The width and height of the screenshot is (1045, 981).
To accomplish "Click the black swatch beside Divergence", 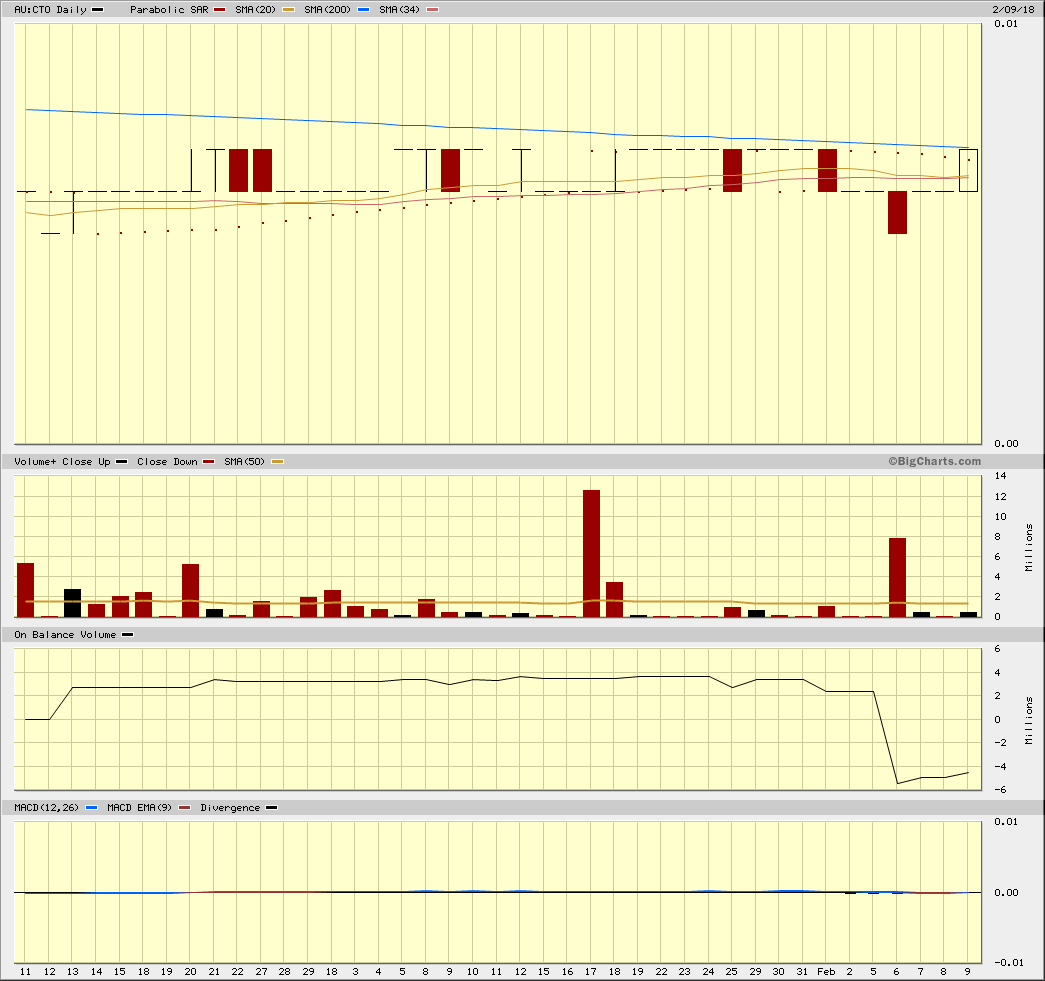I will point(271,808).
